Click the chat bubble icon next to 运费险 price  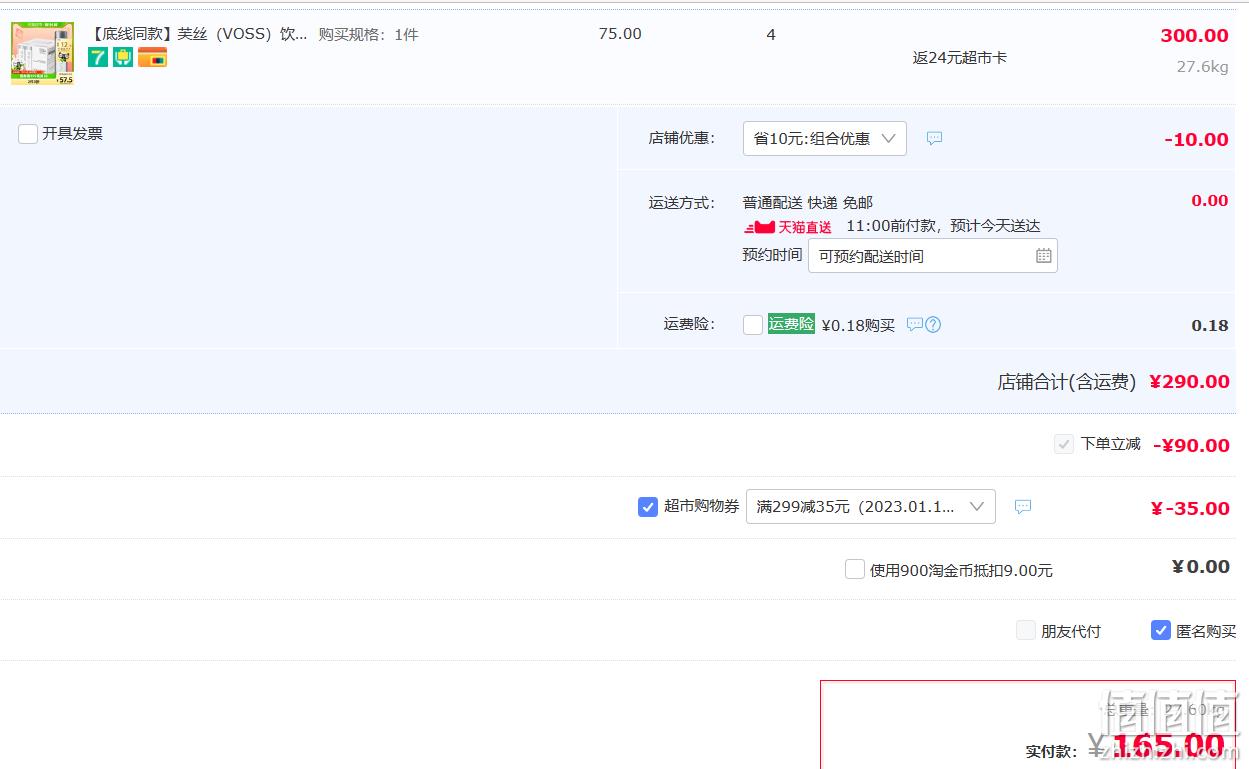click(914, 325)
